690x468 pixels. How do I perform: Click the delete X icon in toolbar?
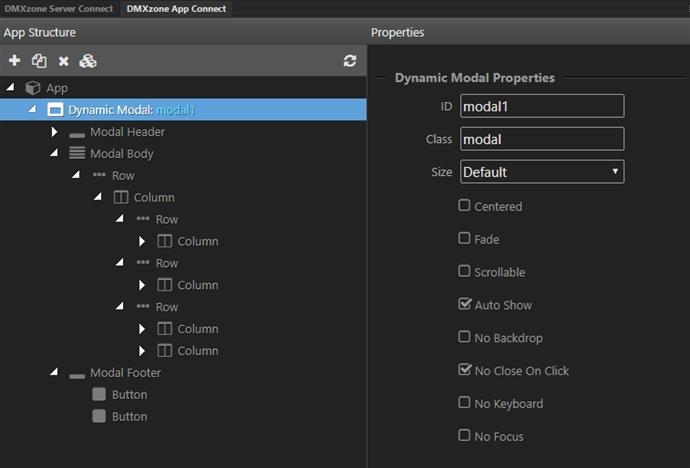click(x=64, y=61)
